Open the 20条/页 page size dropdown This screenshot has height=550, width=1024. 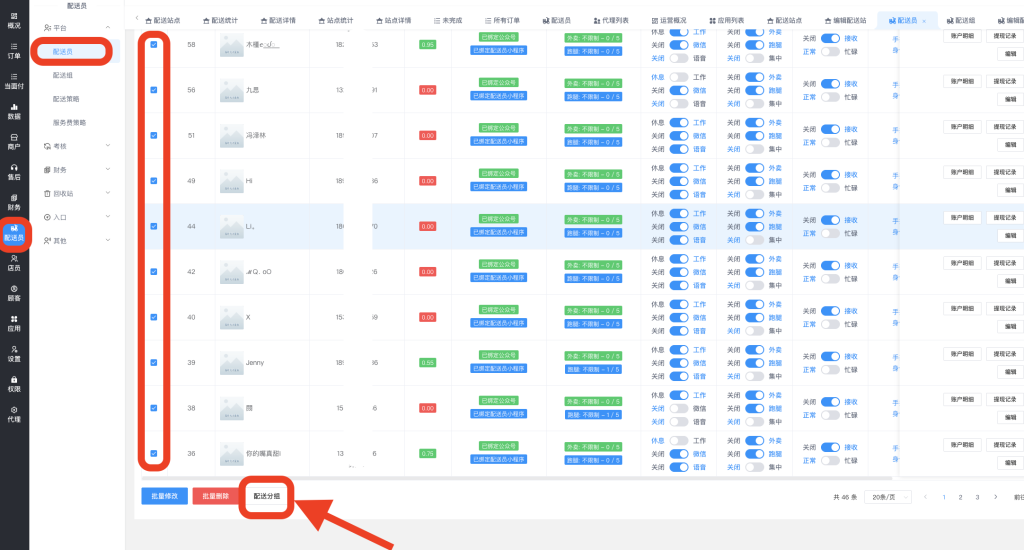[x=888, y=497]
